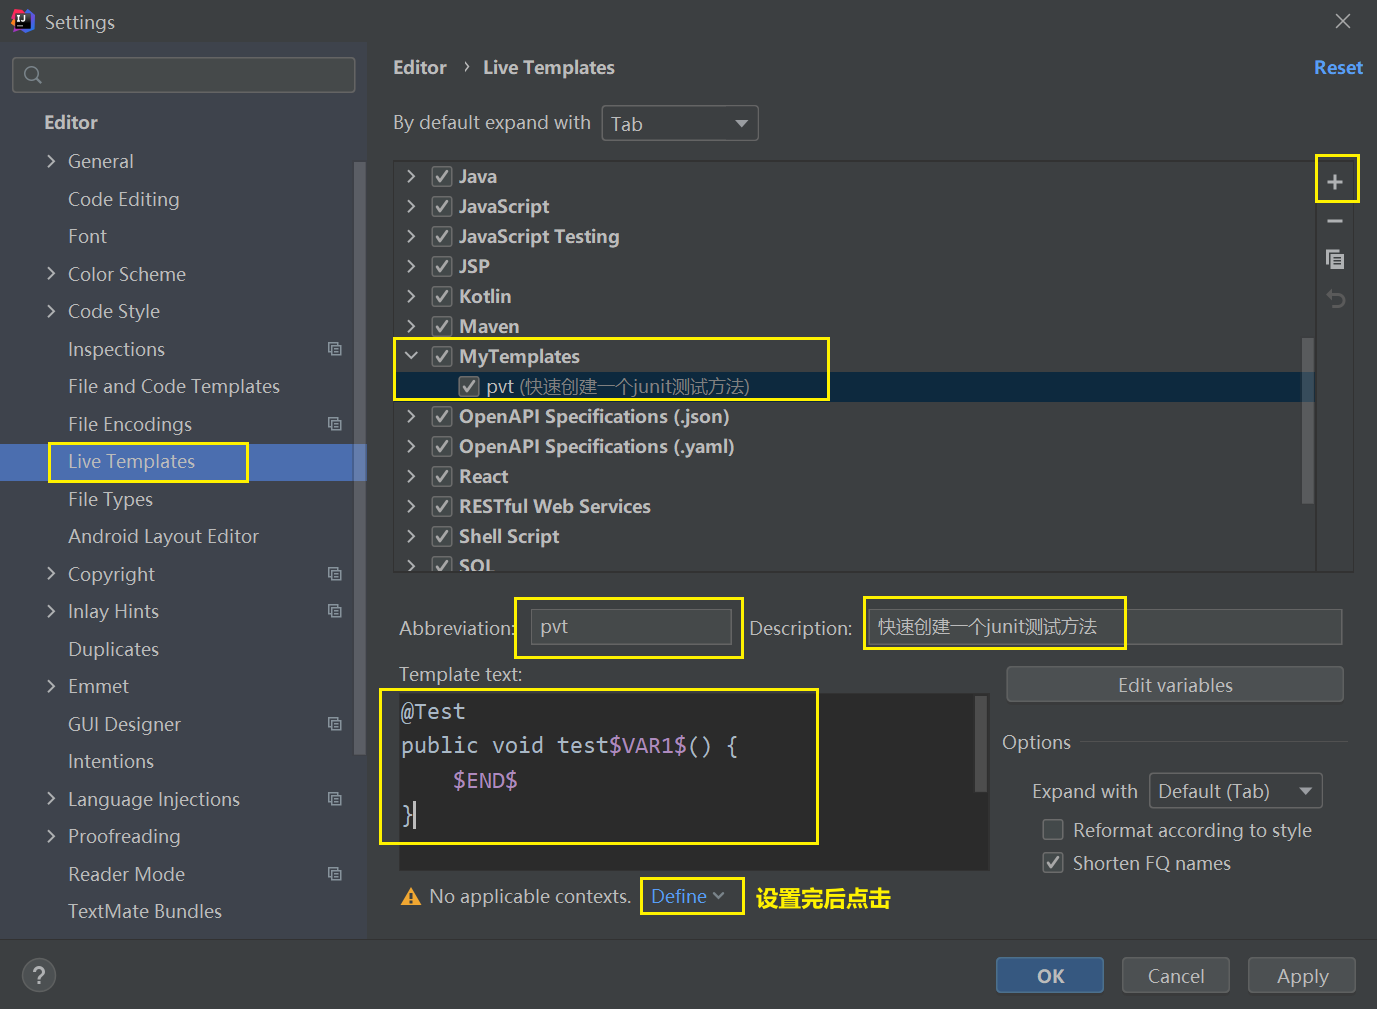1377x1009 pixels.
Task: Click the Language Injections project-level icon
Action: (x=335, y=799)
